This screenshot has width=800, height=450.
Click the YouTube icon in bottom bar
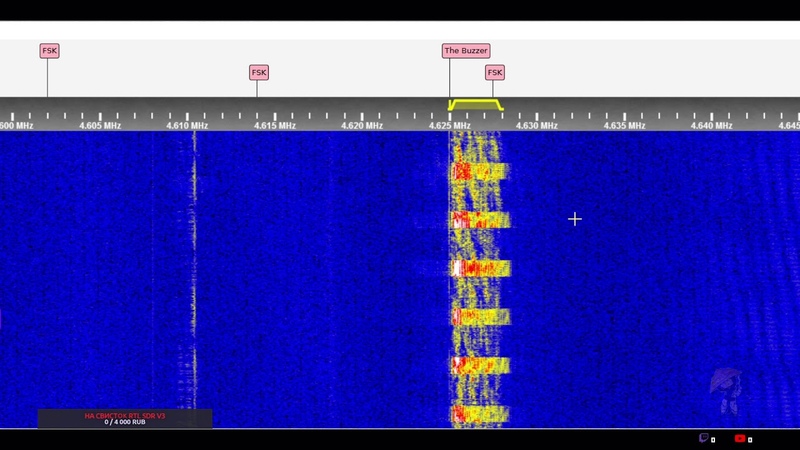tap(740, 438)
